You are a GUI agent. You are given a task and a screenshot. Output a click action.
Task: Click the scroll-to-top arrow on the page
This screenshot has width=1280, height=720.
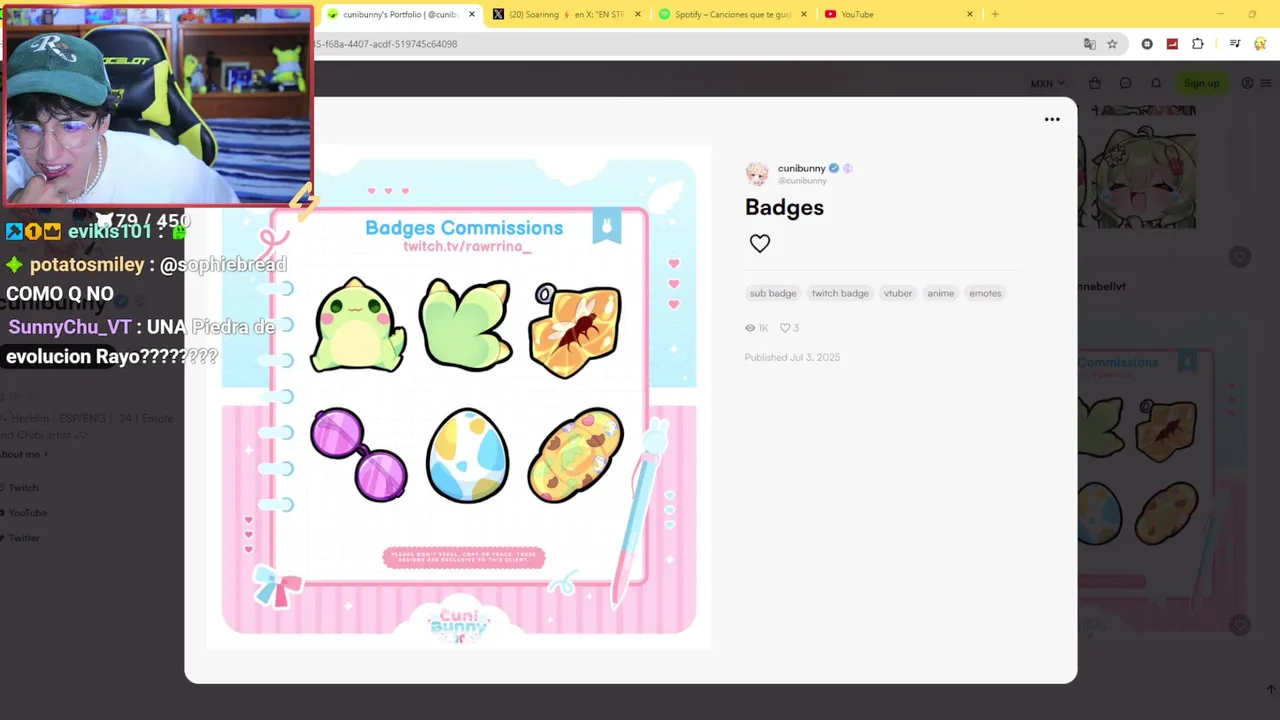point(1270,689)
